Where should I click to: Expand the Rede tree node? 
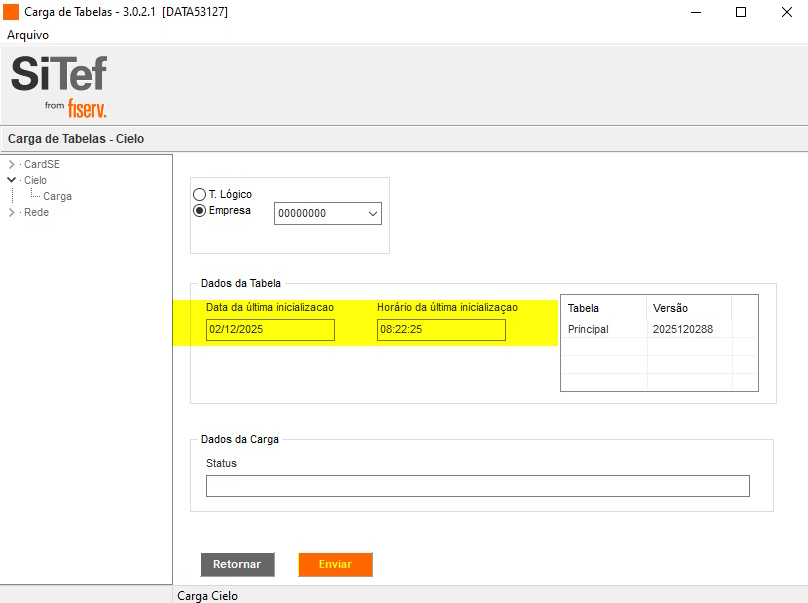click(x=11, y=212)
